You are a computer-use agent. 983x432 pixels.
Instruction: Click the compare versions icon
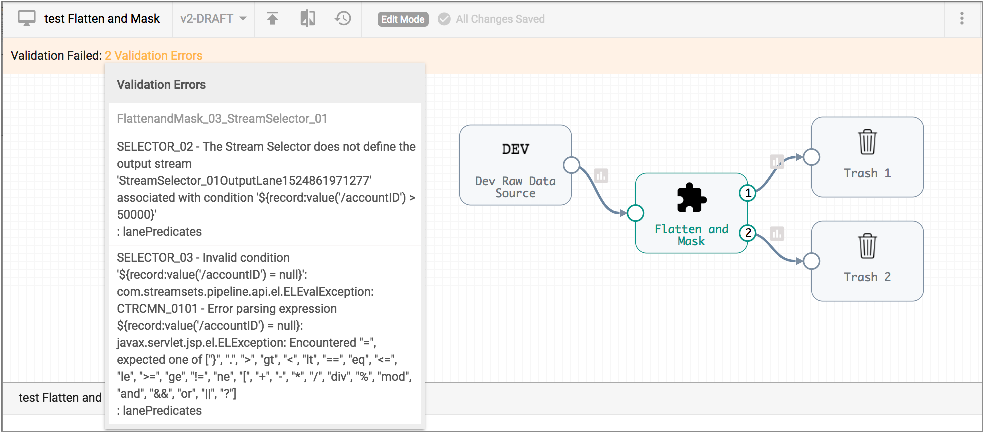[307, 19]
